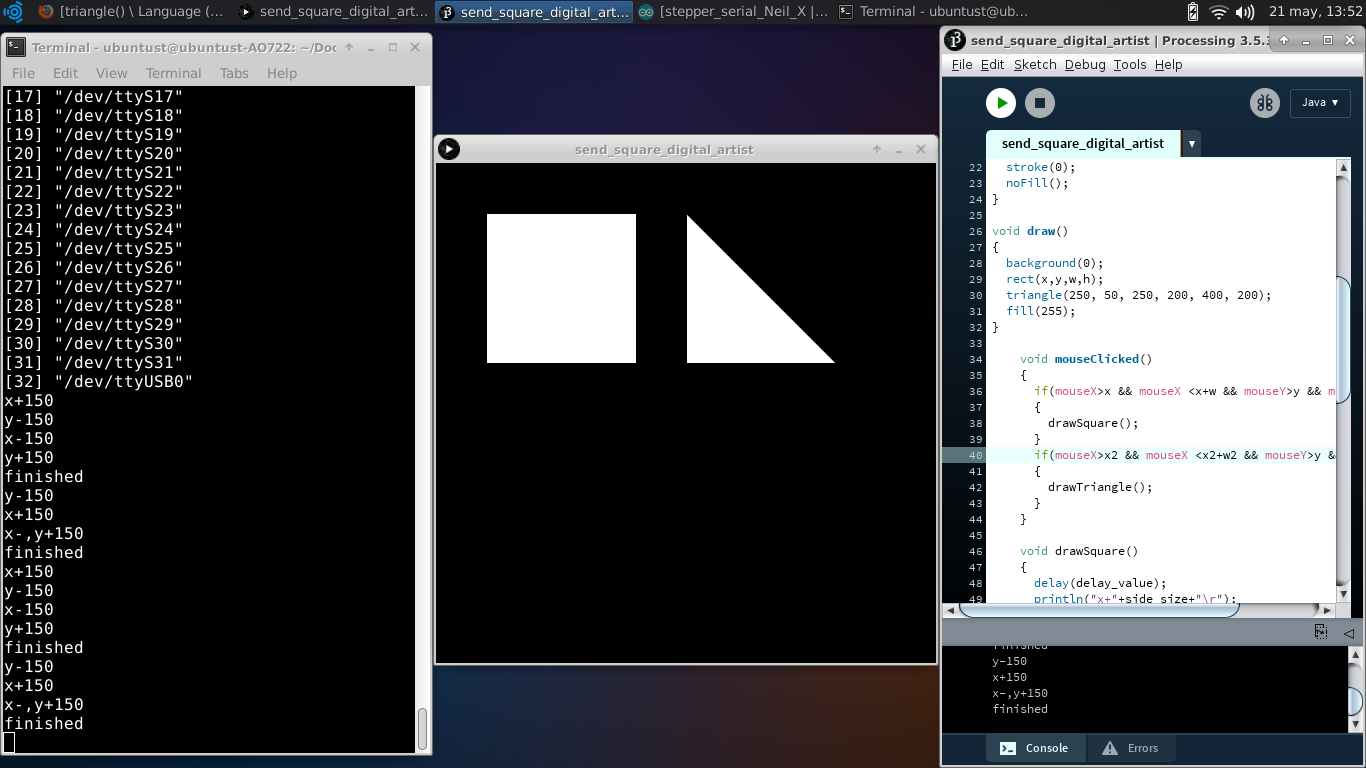Open the Wi-Fi network indicator
Image resolution: width=1366 pixels, height=768 pixels.
point(1218,12)
